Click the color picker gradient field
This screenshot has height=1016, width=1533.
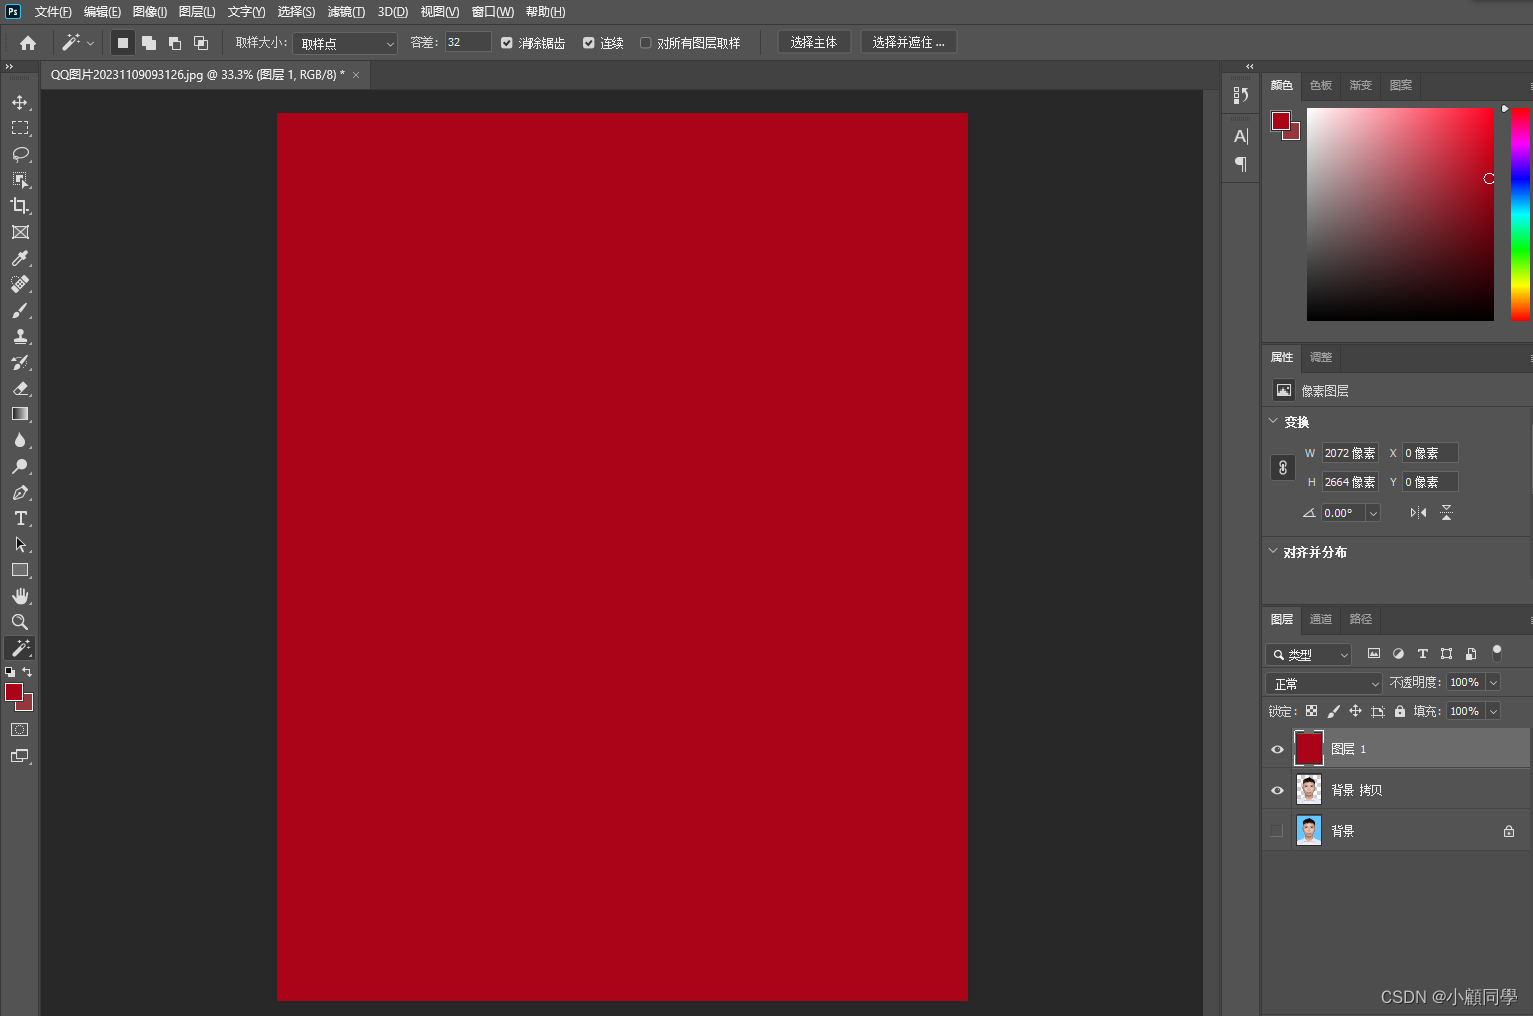click(1400, 214)
